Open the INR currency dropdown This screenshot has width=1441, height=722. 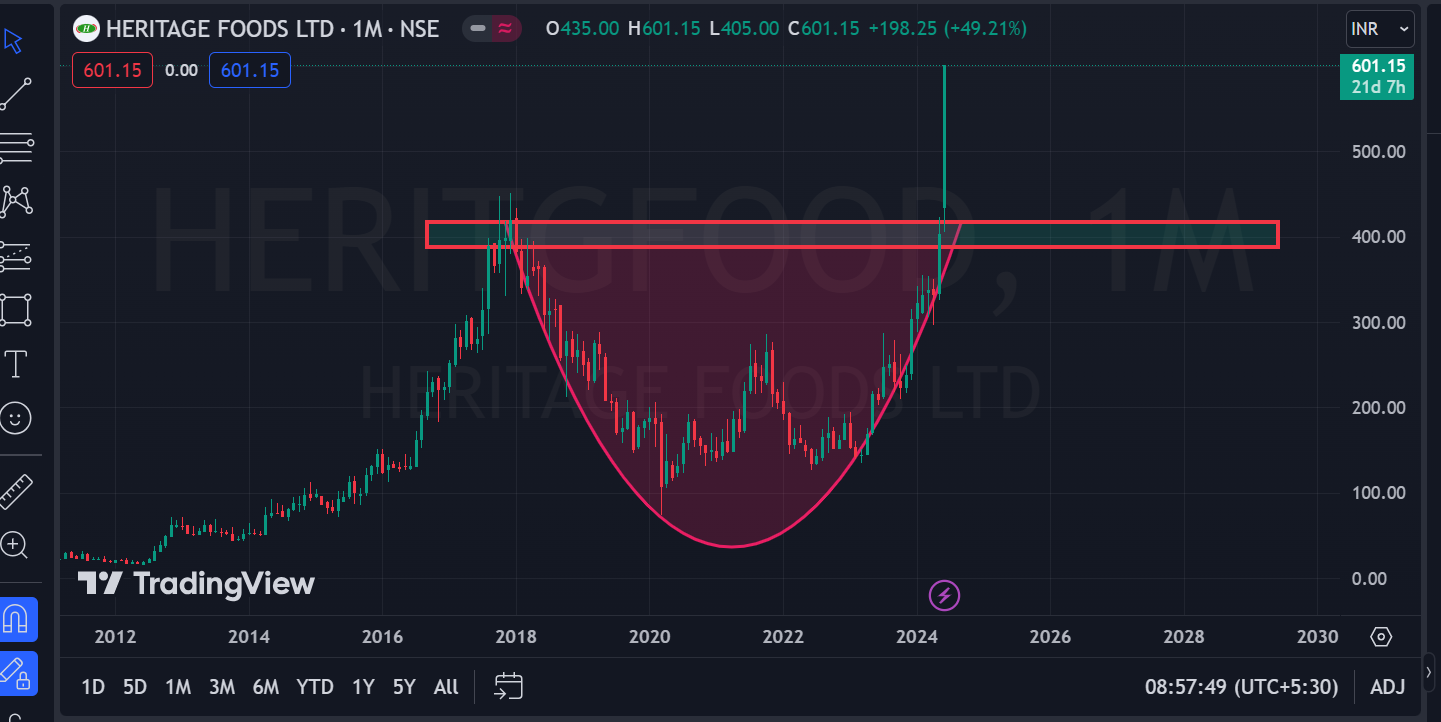tap(1380, 30)
